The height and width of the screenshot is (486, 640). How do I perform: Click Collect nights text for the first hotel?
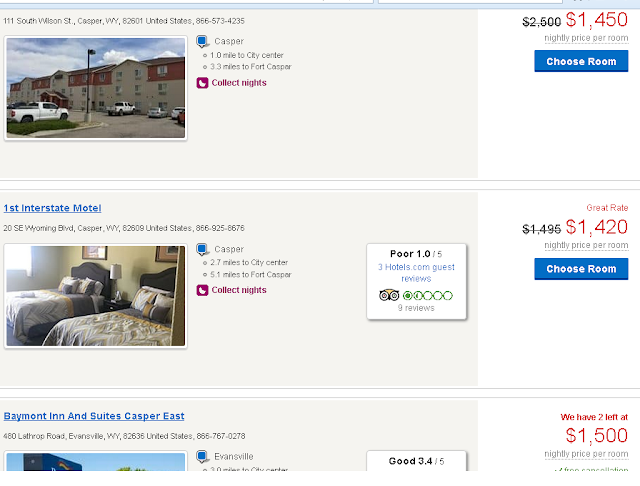239,83
